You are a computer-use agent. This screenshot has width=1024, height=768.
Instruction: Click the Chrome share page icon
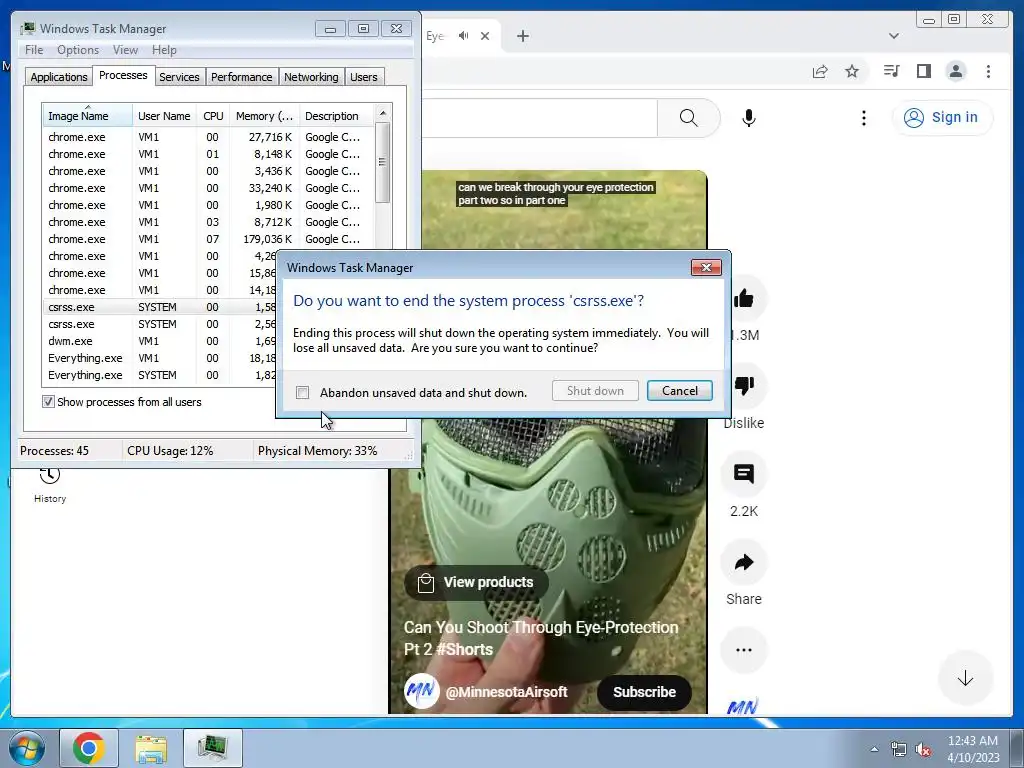coord(820,71)
